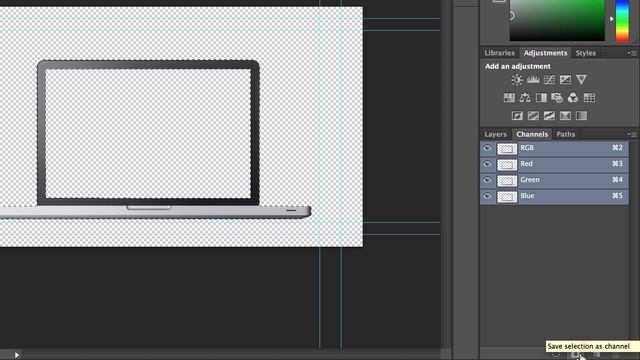The height and width of the screenshot is (360, 640).
Task: Add a Color Balance adjustment
Action: tap(525, 98)
